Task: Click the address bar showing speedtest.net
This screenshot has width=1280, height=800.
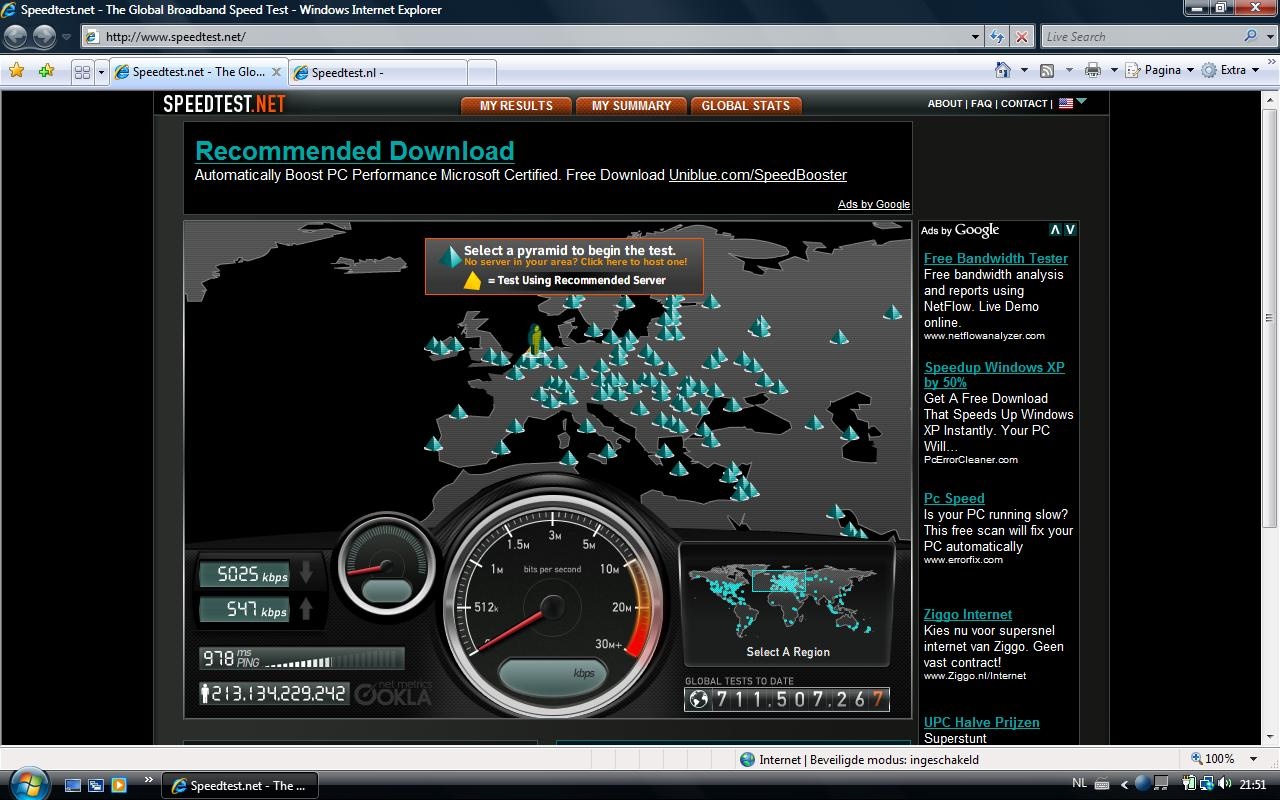Action: [525, 37]
